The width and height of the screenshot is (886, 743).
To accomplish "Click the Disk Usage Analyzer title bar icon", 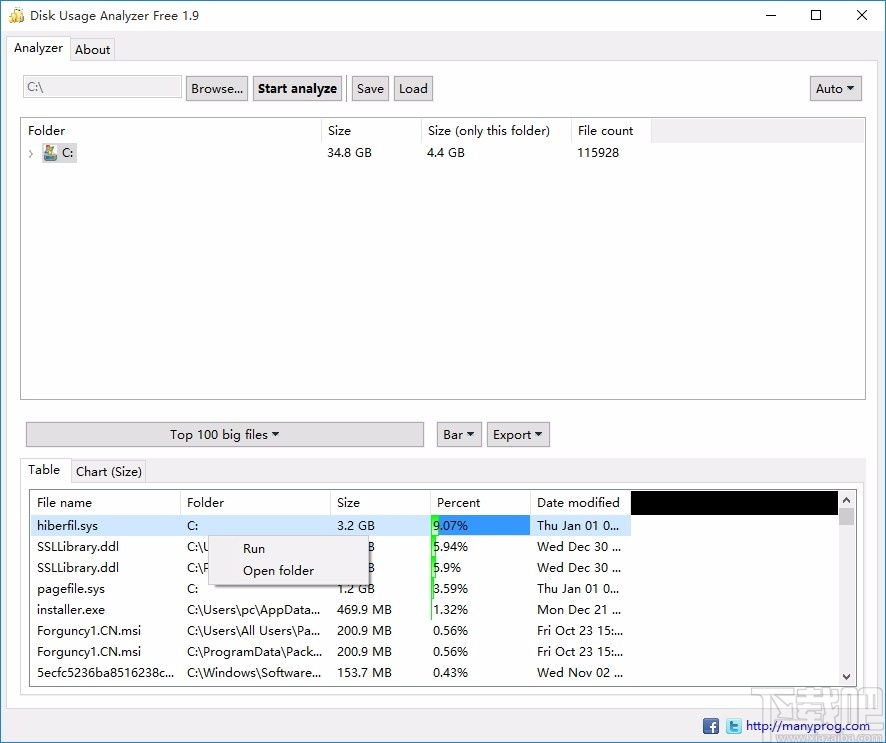I will point(14,15).
